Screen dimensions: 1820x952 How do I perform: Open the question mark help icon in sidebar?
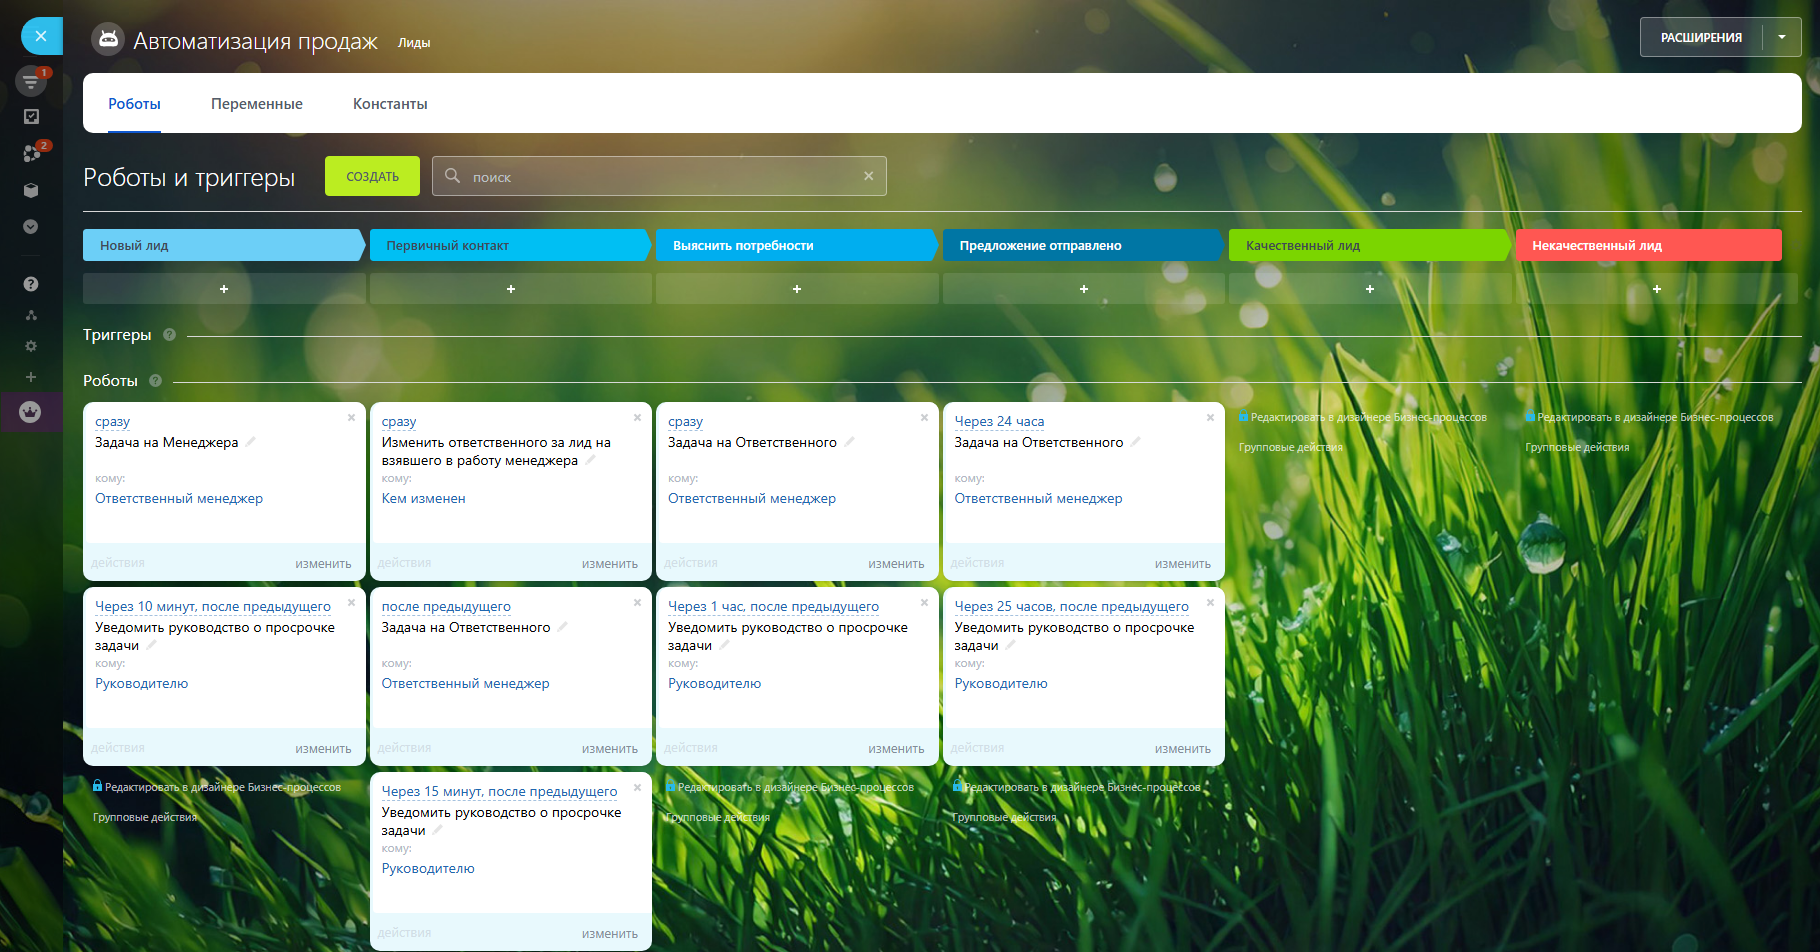click(x=31, y=284)
